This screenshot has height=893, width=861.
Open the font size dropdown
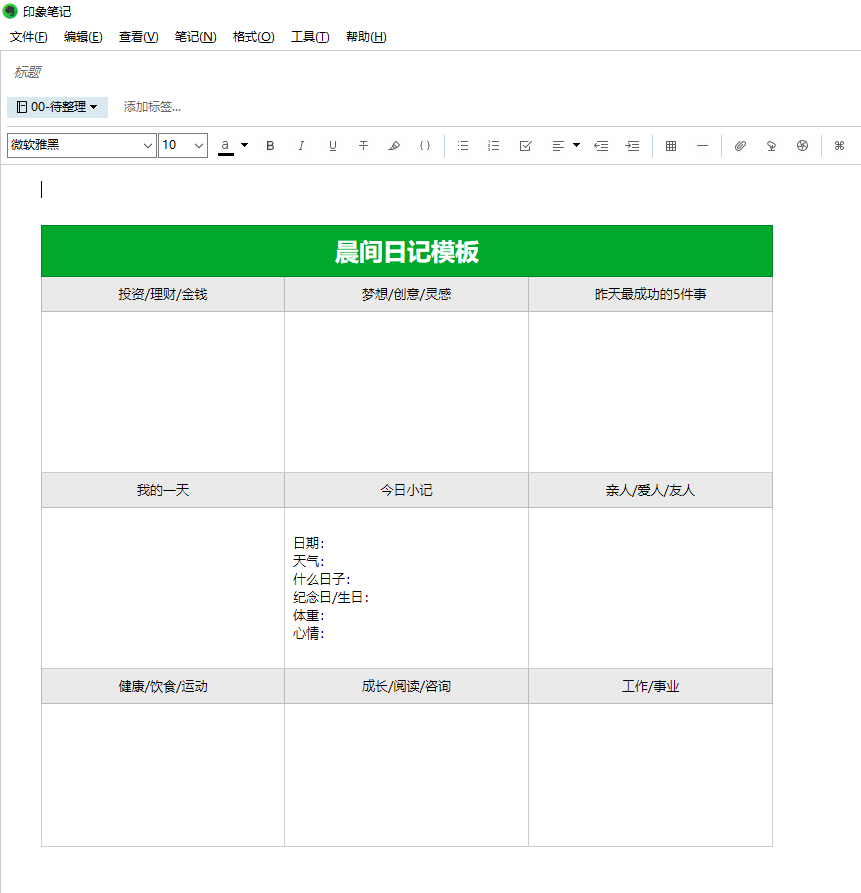183,145
